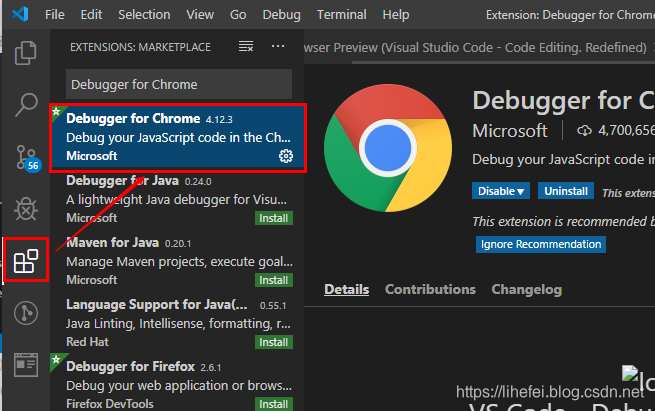655x411 pixels.
Task: Switch to the Details tab
Action: point(346,289)
